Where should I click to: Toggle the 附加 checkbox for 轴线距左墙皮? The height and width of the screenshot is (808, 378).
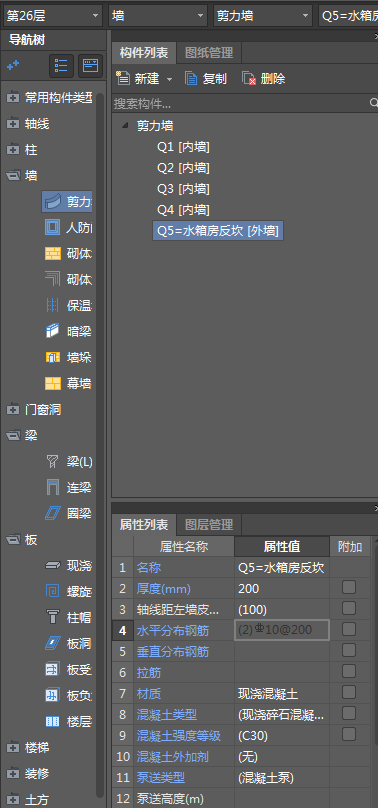[349, 608]
